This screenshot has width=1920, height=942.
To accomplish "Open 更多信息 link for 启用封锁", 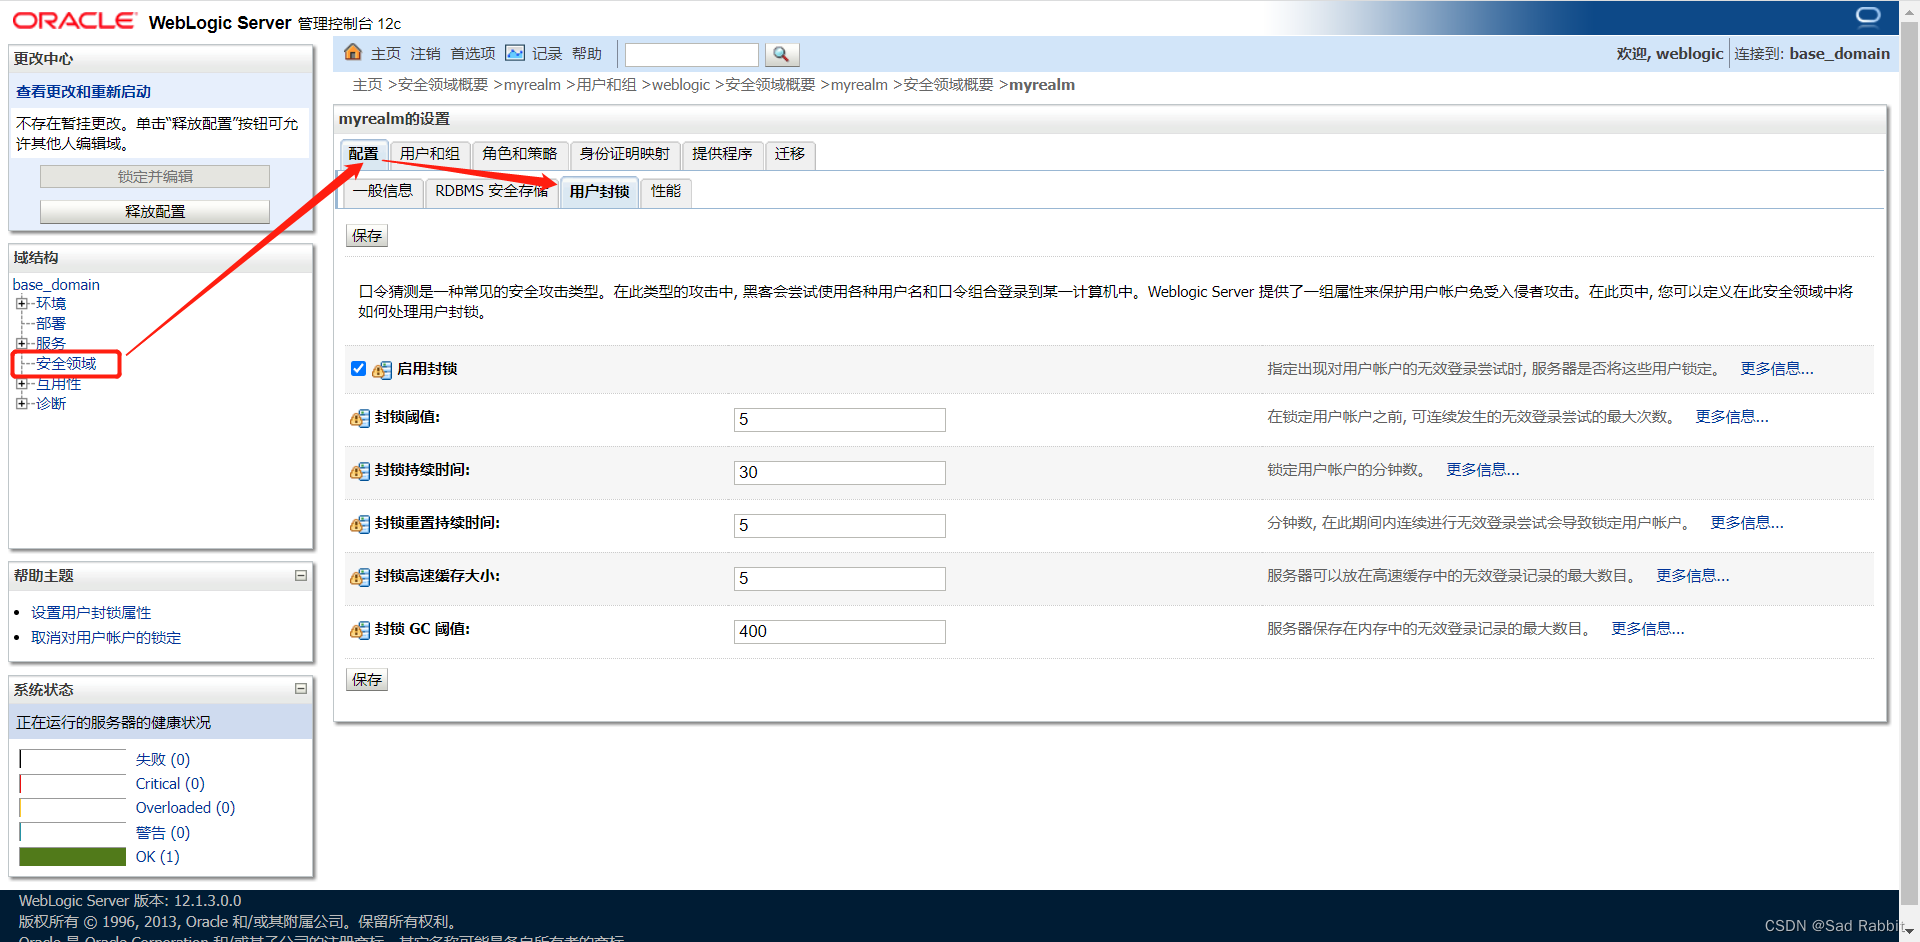I will [1777, 369].
